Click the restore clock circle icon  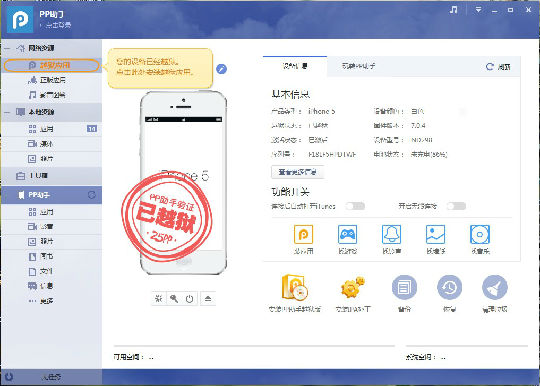coord(449,287)
